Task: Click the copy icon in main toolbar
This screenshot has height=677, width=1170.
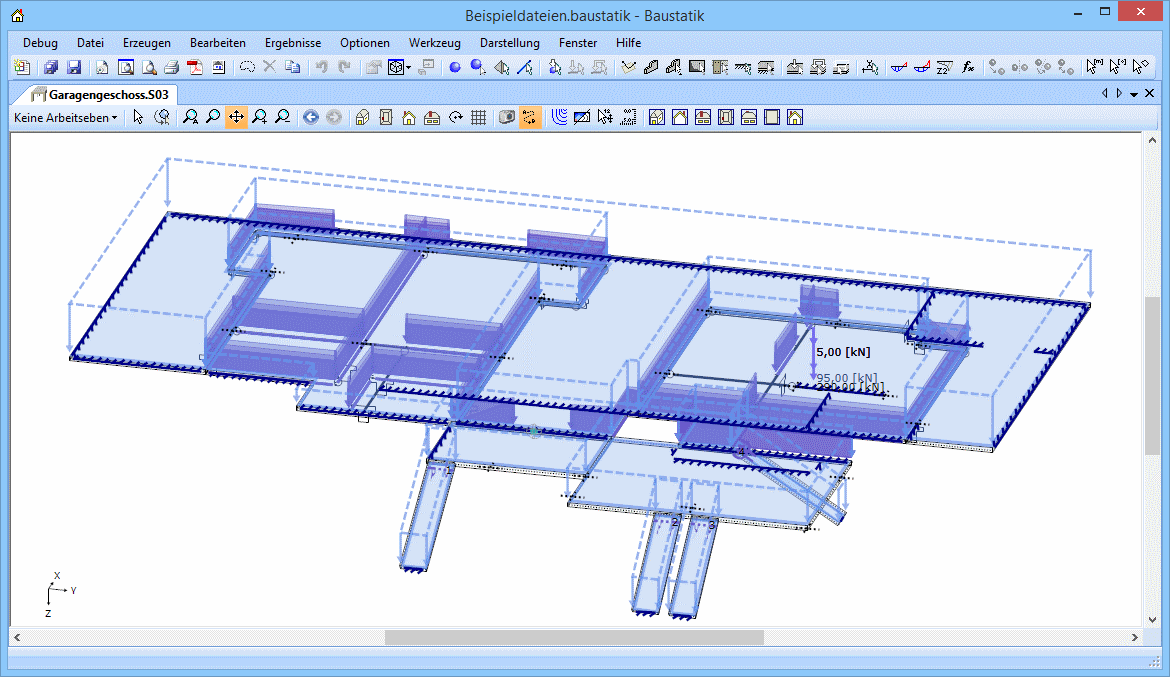Action: tap(292, 68)
